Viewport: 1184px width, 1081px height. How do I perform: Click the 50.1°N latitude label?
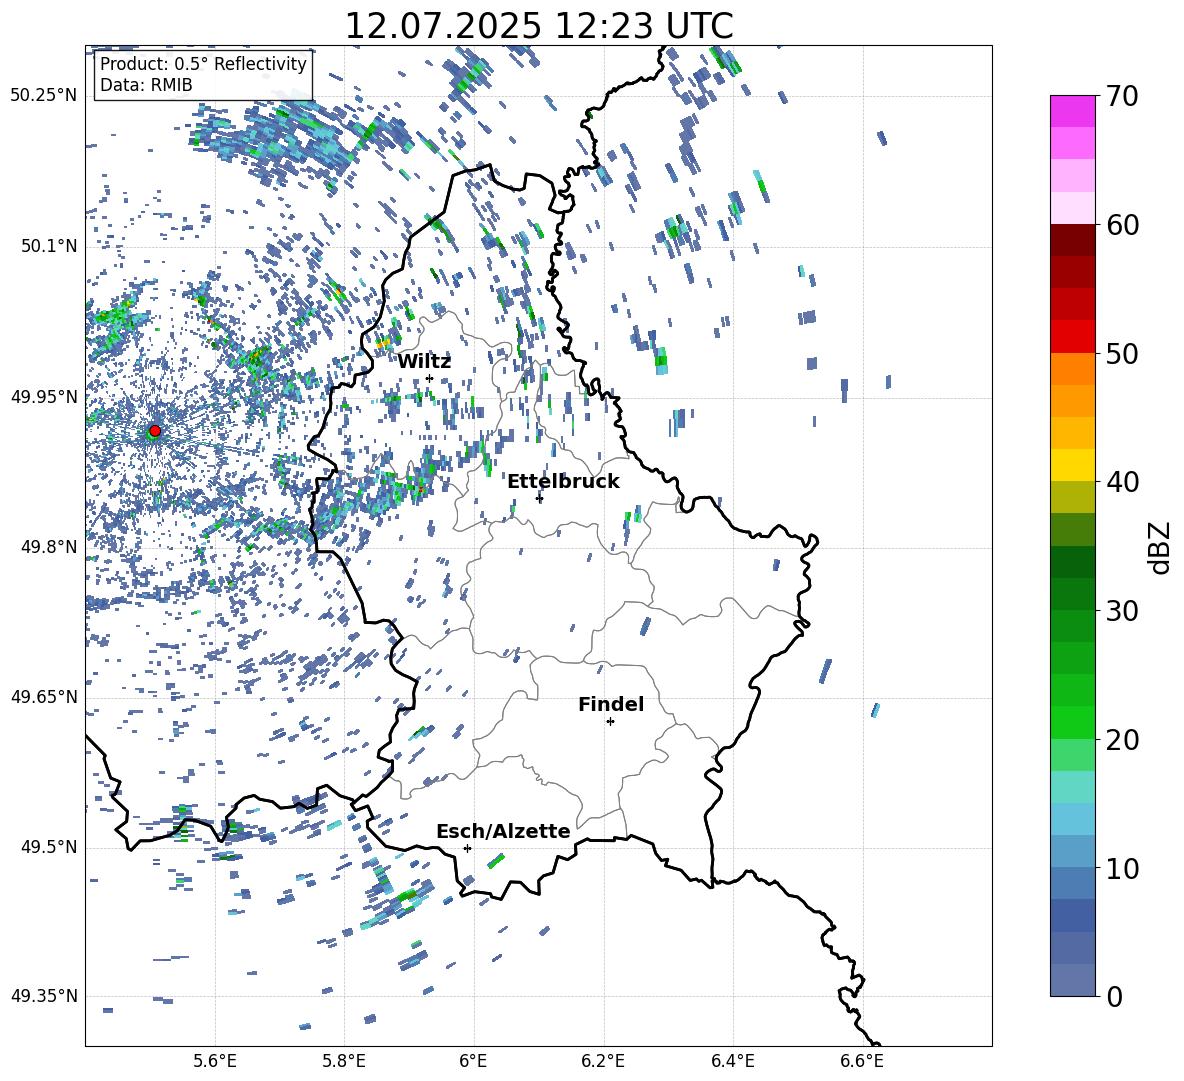48,247
